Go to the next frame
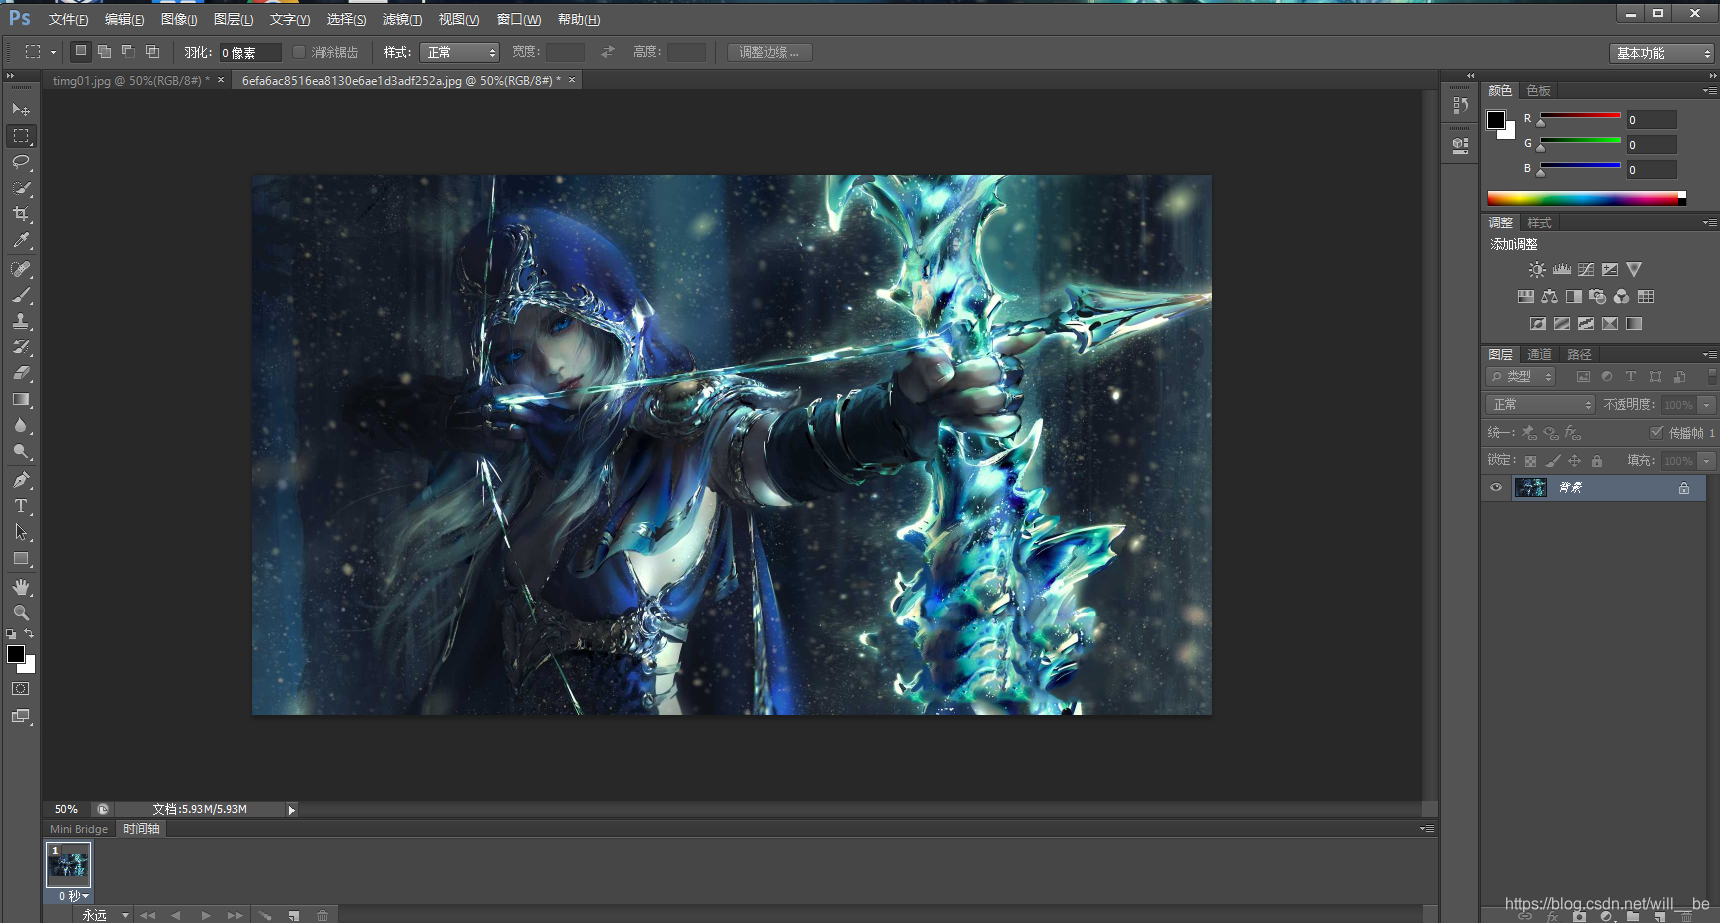1720x923 pixels. 235,915
